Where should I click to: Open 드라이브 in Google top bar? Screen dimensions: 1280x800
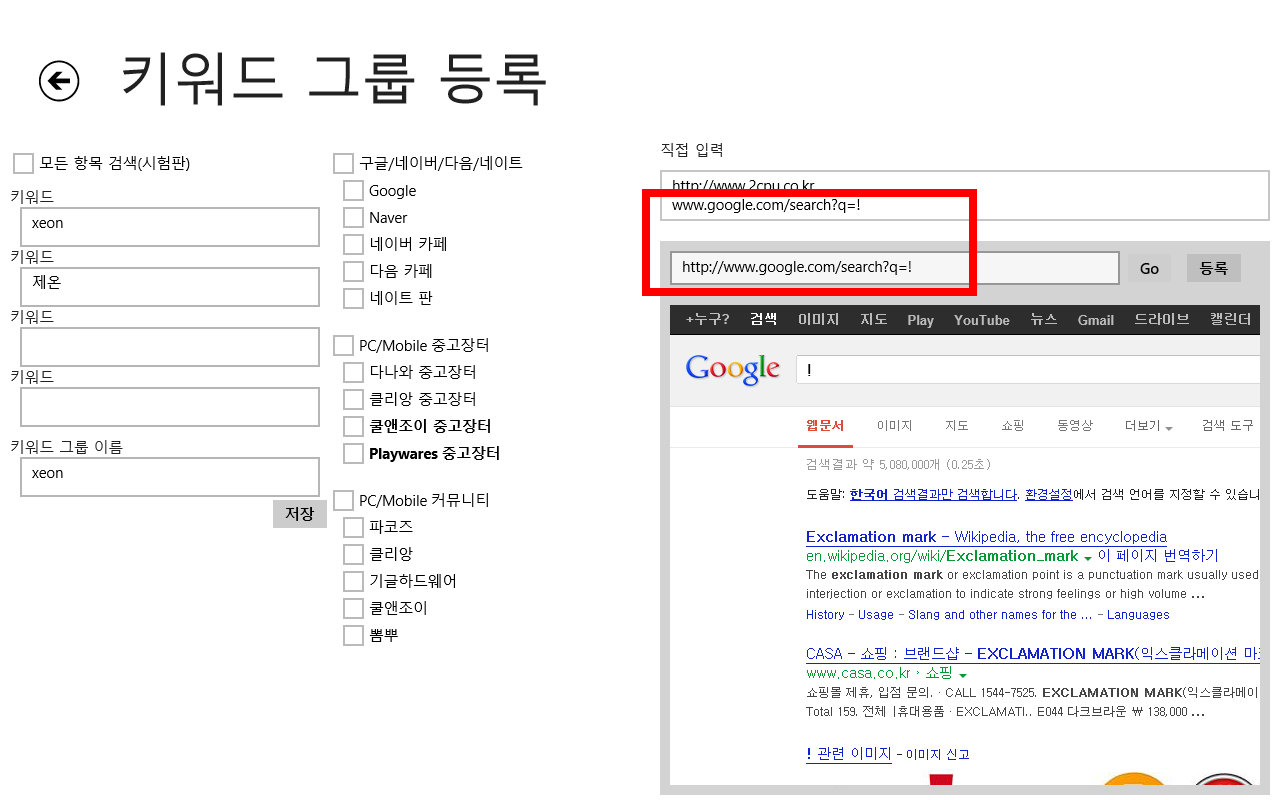(1162, 320)
